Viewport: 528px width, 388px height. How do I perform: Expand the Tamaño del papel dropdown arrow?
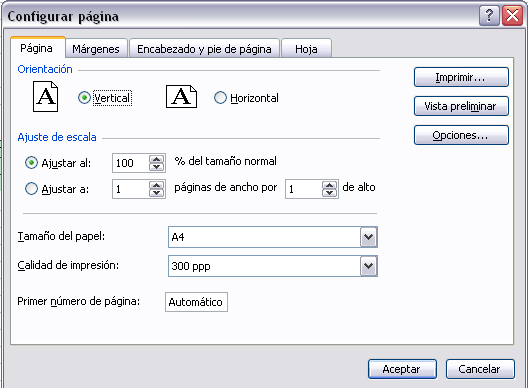tap(368, 237)
